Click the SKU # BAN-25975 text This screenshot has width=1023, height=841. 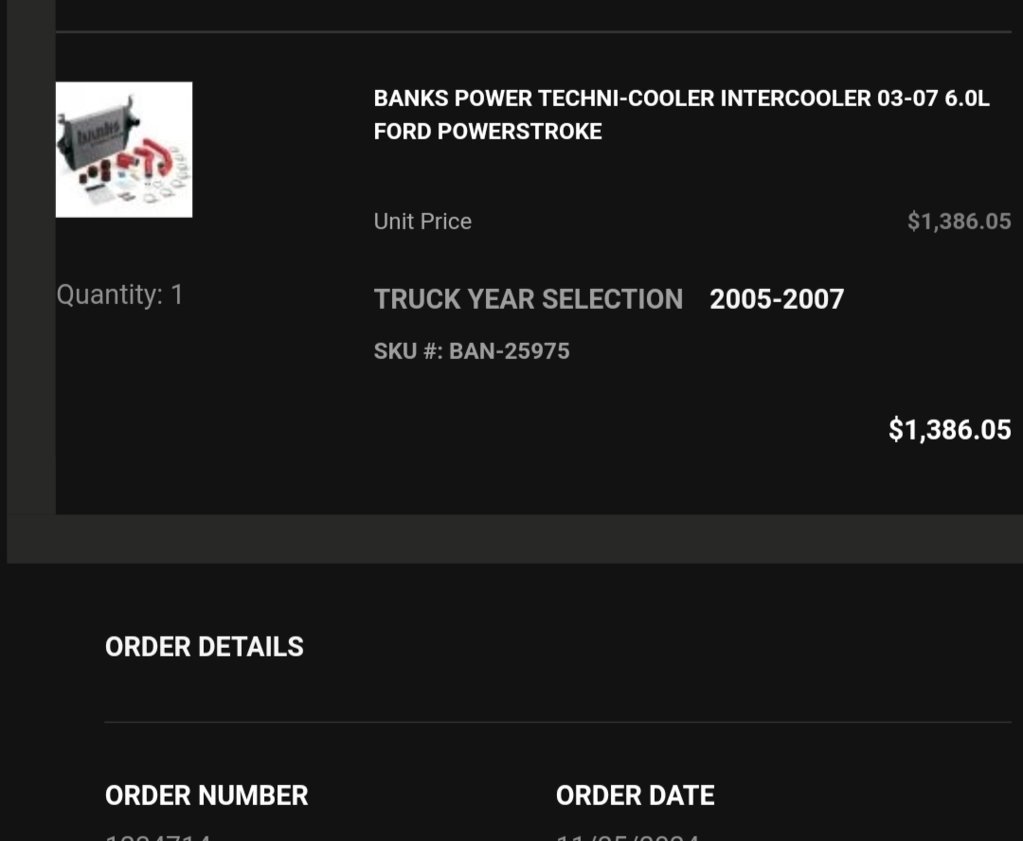point(472,351)
